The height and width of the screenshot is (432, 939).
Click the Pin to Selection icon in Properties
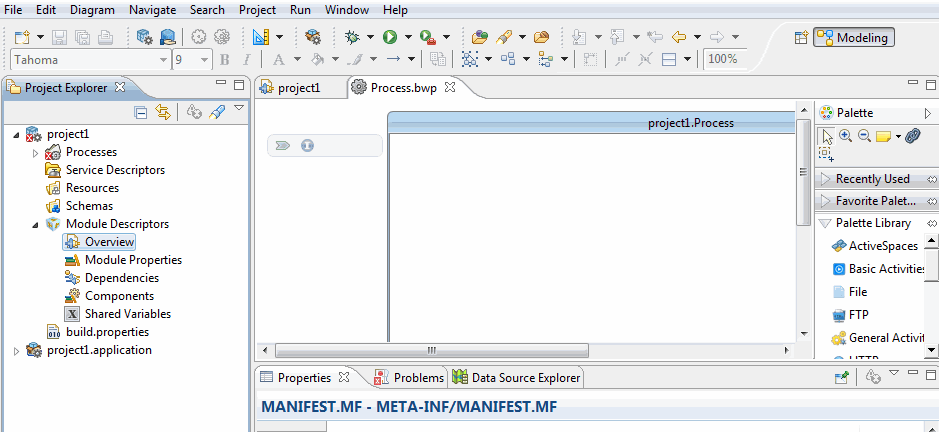tap(842, 377)
